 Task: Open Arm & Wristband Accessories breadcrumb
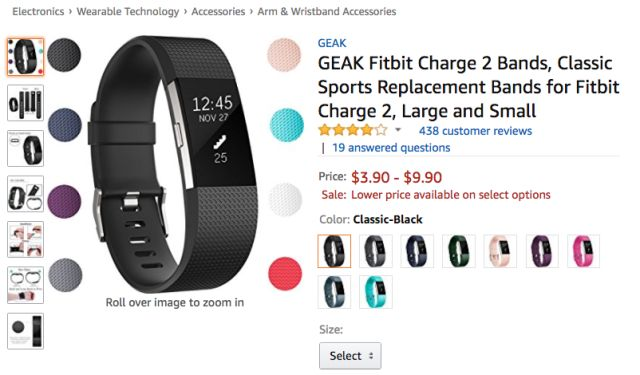tap(327, 11)
